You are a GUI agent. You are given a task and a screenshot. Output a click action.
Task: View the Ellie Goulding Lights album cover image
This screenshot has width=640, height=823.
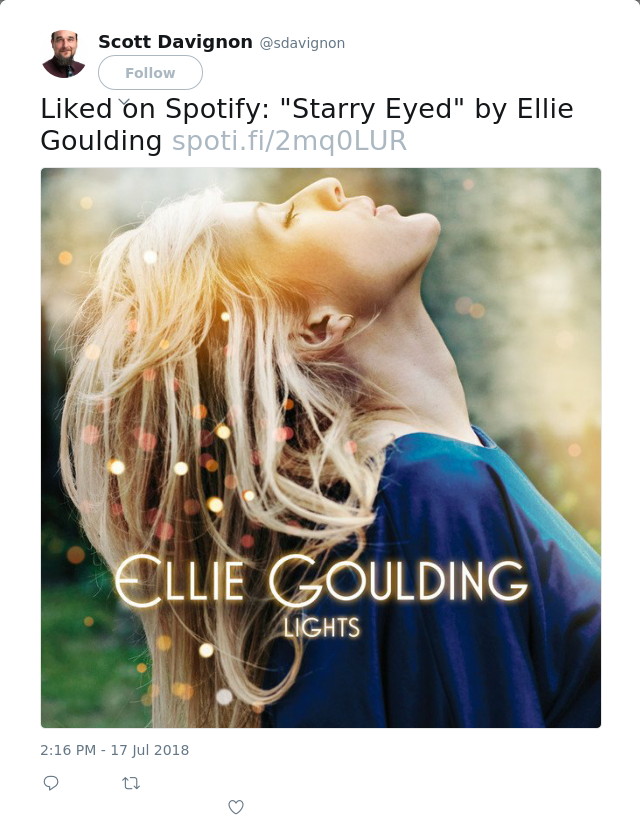[321, 448]
